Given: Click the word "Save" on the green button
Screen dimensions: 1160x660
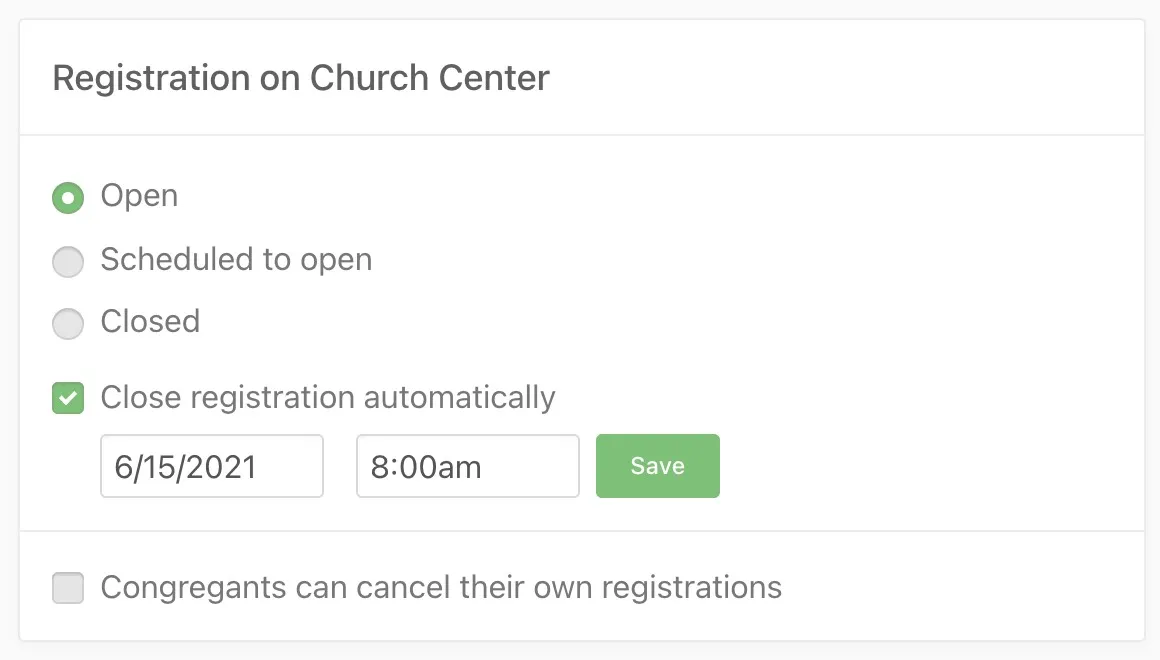Looking at the screenshot, I should [x=657, y=466].
